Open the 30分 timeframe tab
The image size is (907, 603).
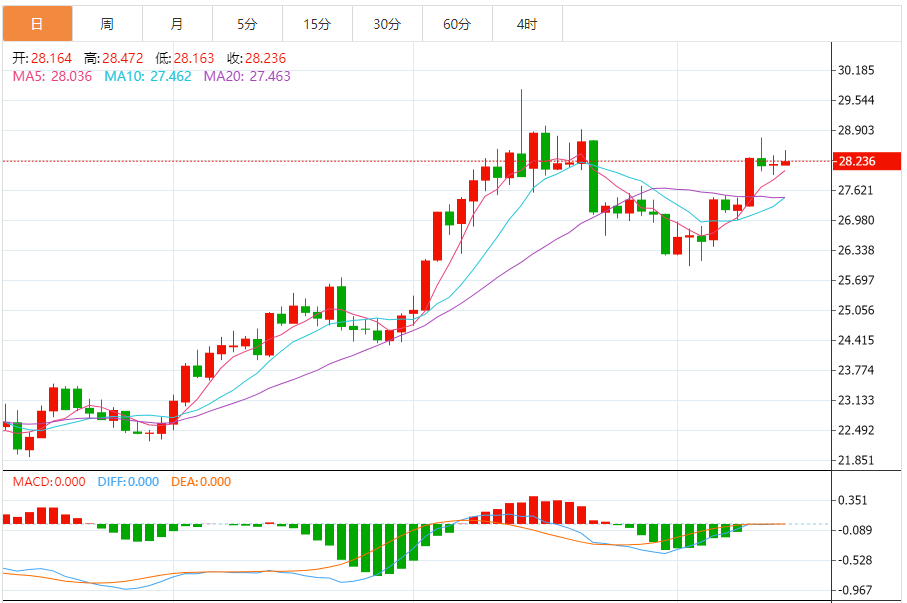pos(388,24)
